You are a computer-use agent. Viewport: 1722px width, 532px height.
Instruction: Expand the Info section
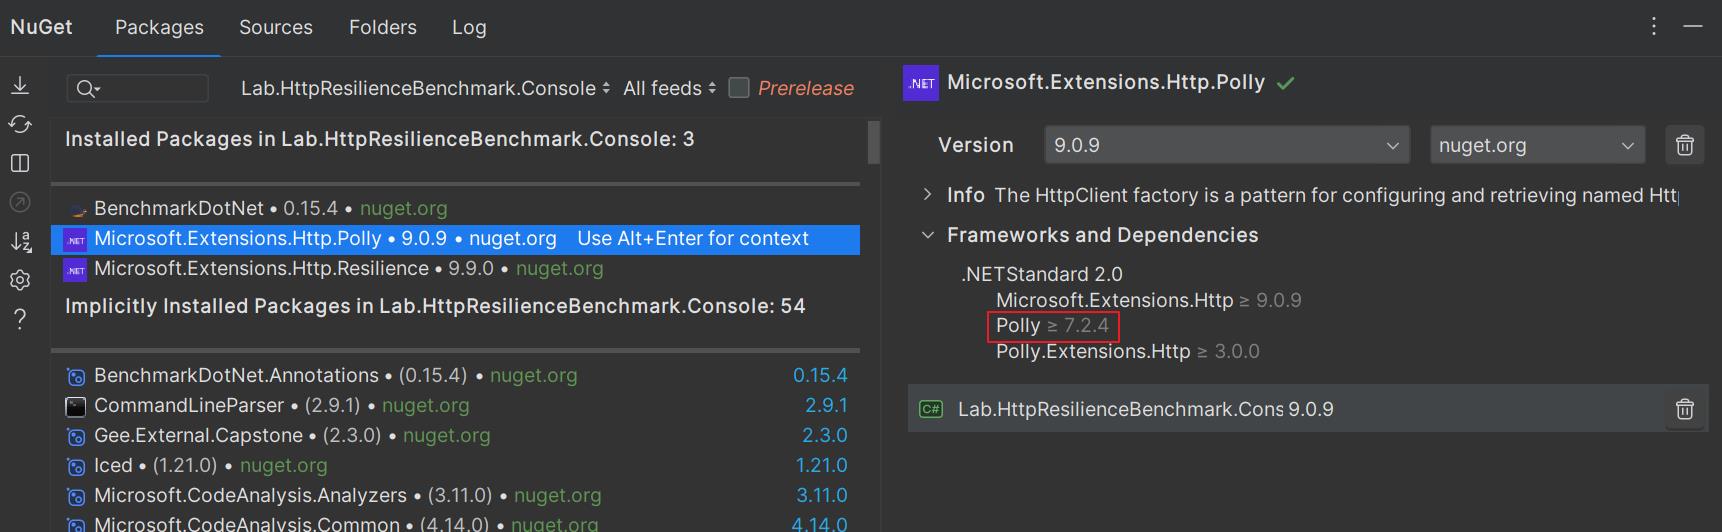pos(928,195)
